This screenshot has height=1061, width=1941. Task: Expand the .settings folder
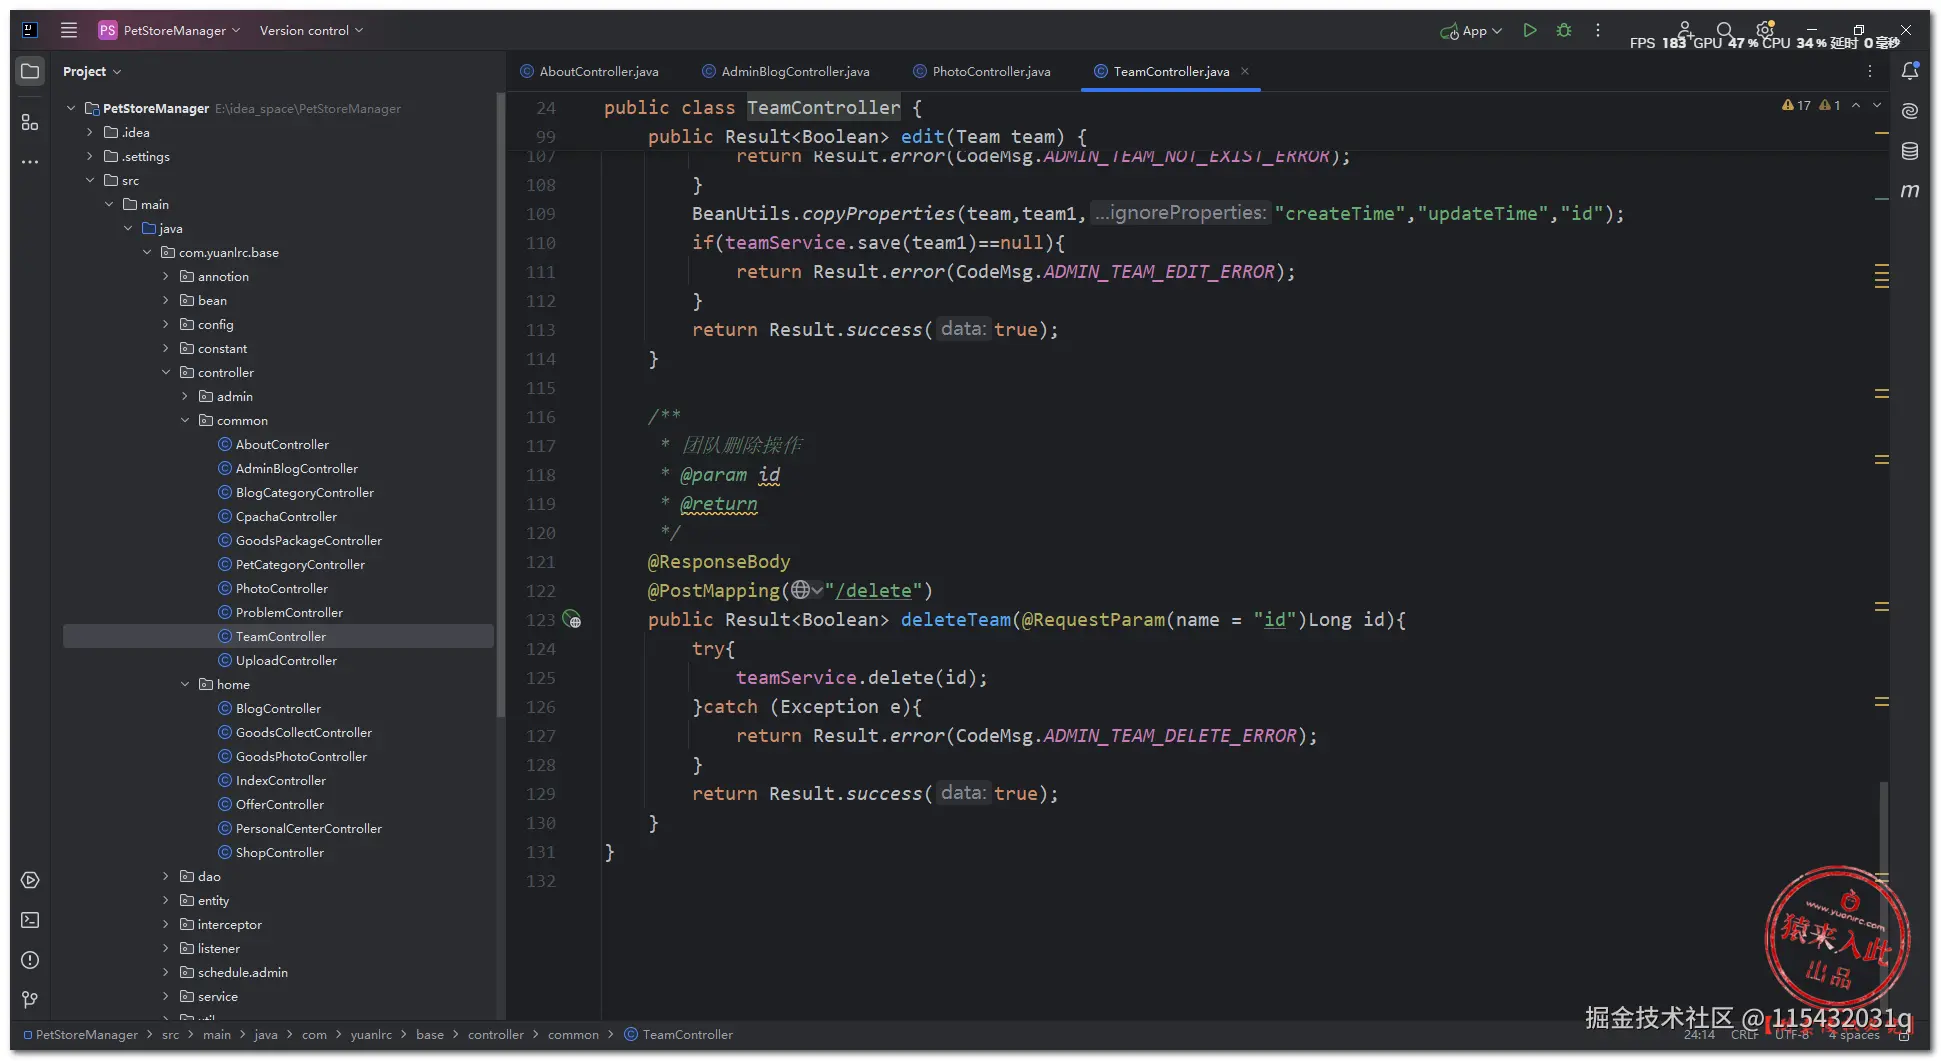[x=90, y=156]
